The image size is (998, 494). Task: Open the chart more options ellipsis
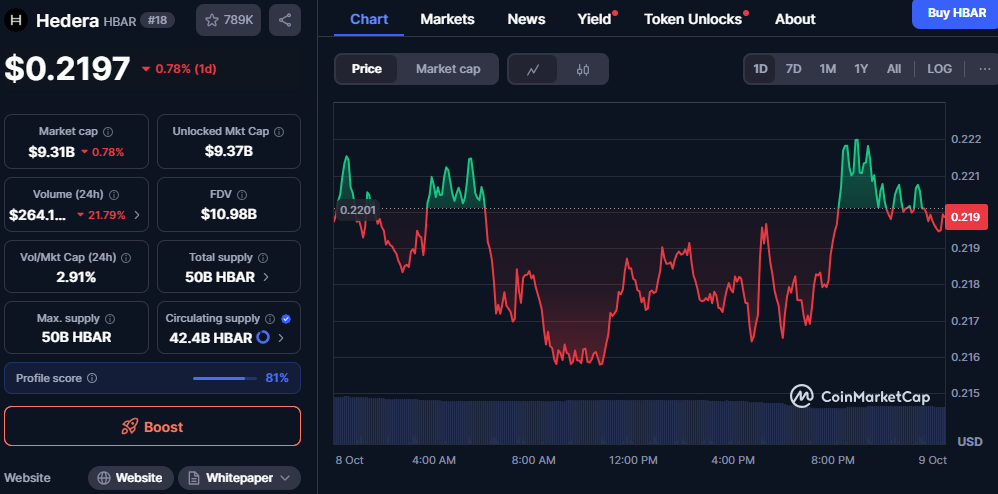984,69
